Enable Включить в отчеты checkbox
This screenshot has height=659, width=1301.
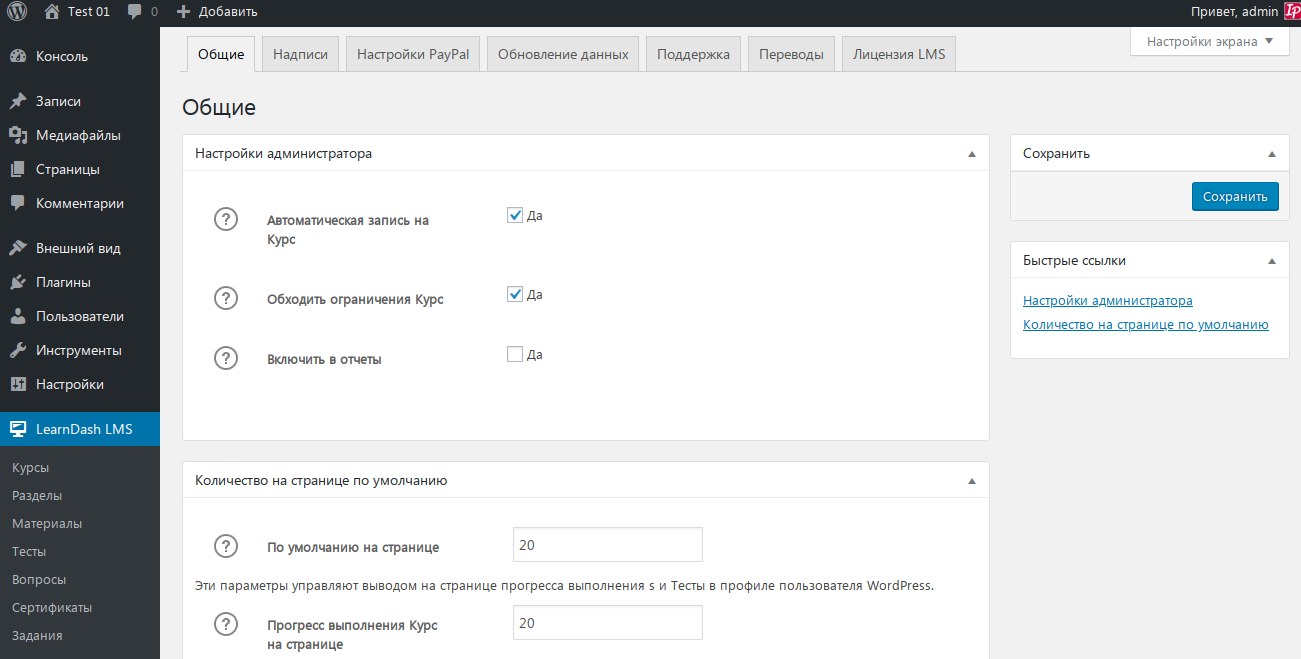click(515, 354)
